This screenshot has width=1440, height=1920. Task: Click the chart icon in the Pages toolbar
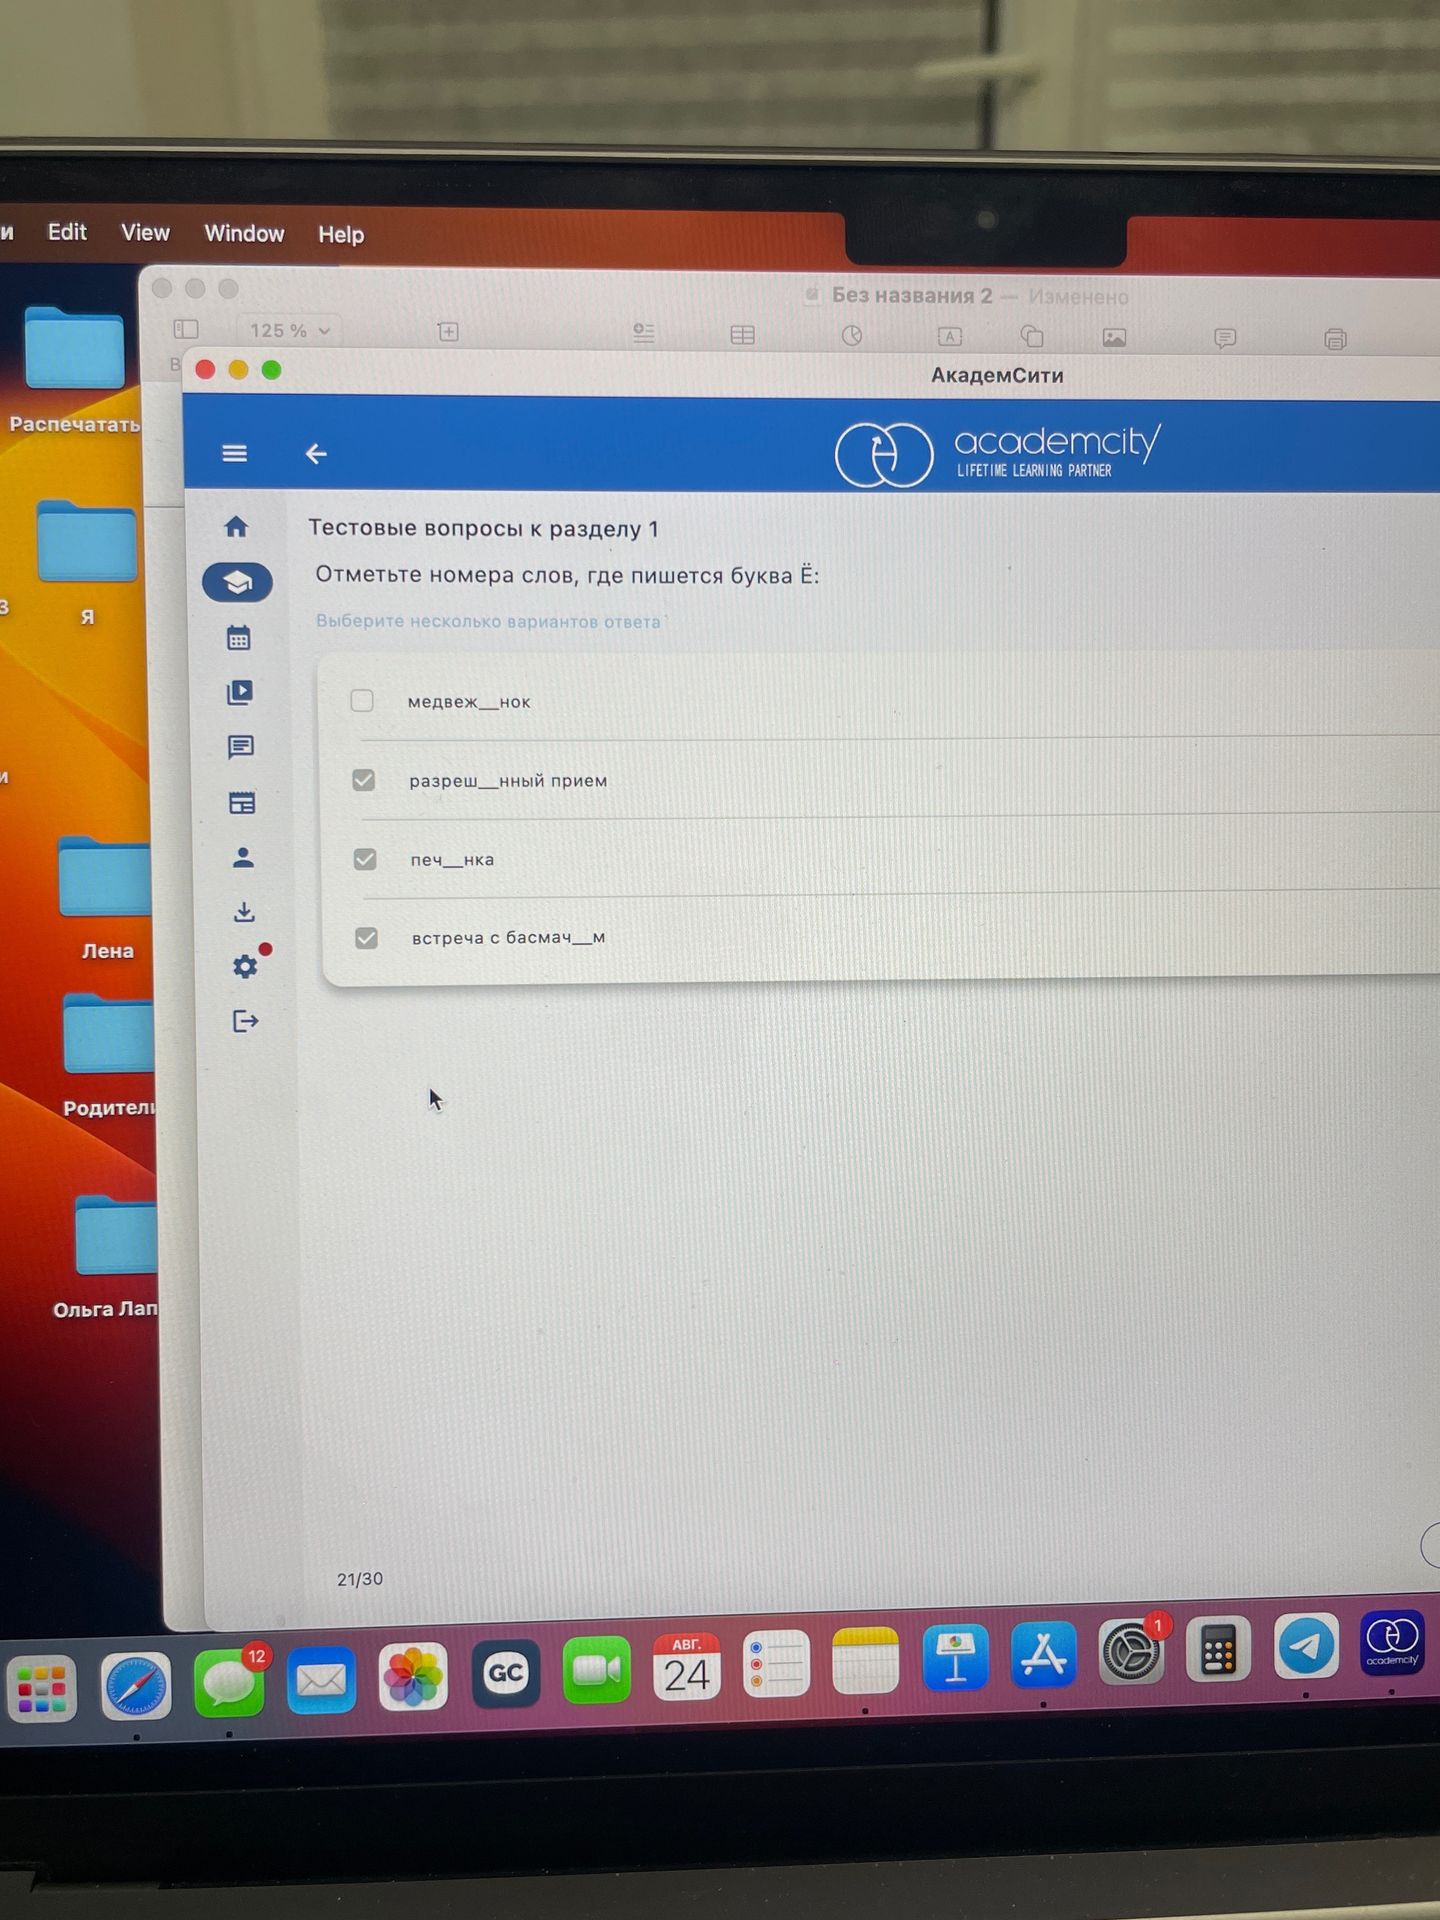point(851,335)
